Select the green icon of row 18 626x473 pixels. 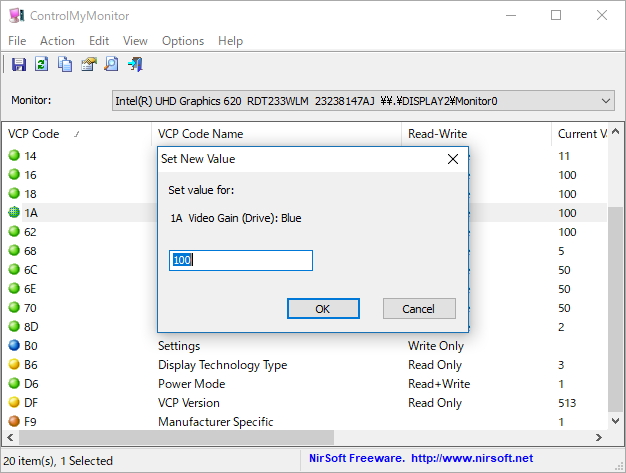pos(14,193)
